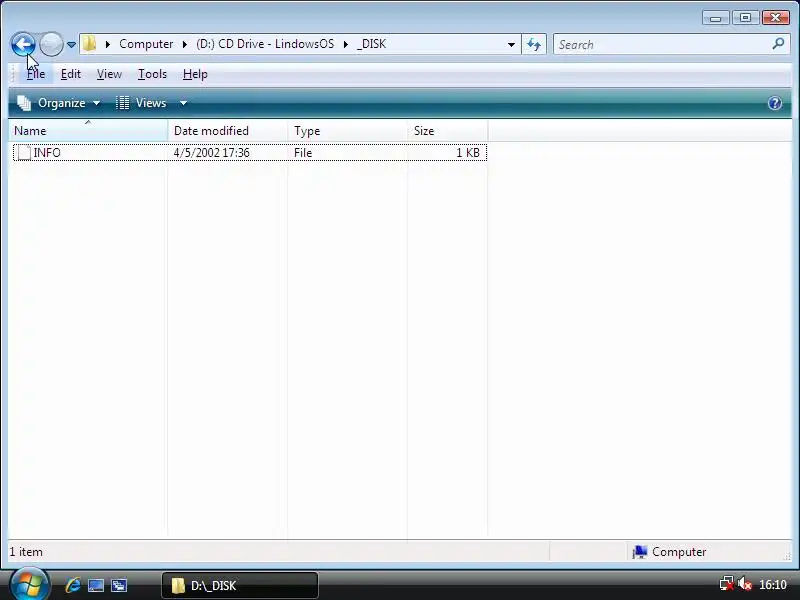Screen dimensions: 800x600
Task: Open the Organize toolbar menu
Action: (59, 103)
